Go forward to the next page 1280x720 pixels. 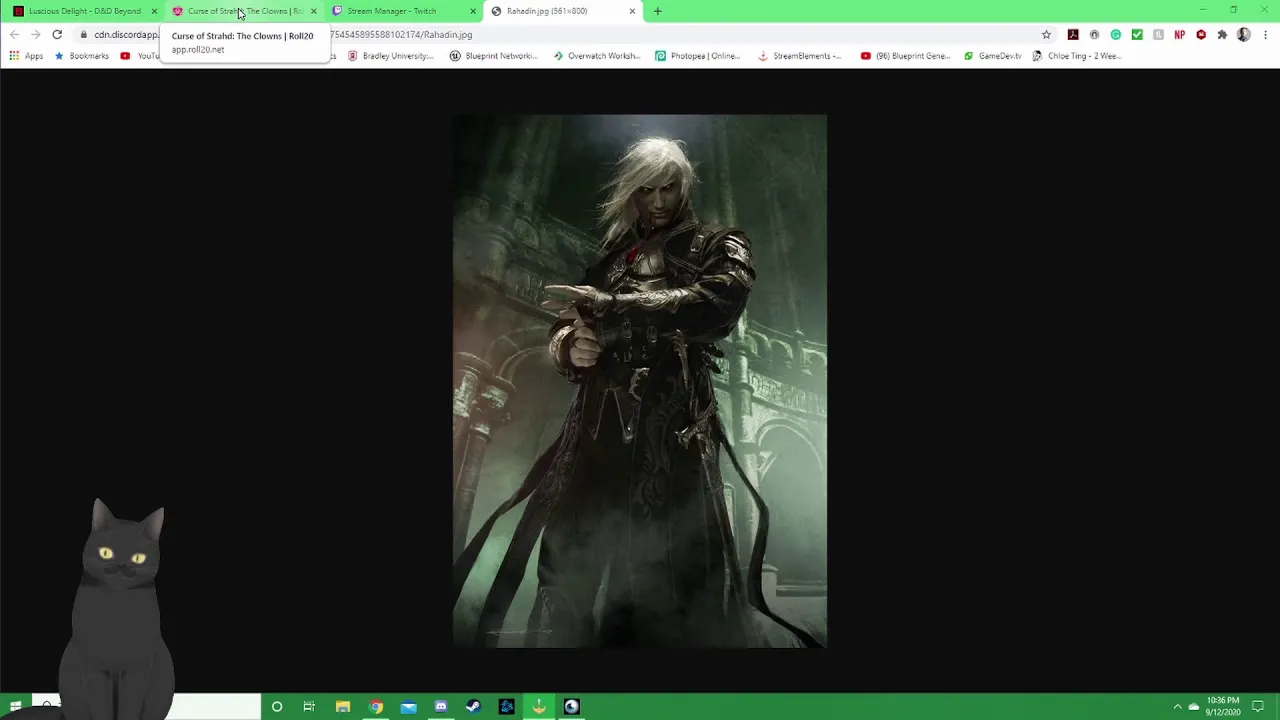[x=35, y=34]
